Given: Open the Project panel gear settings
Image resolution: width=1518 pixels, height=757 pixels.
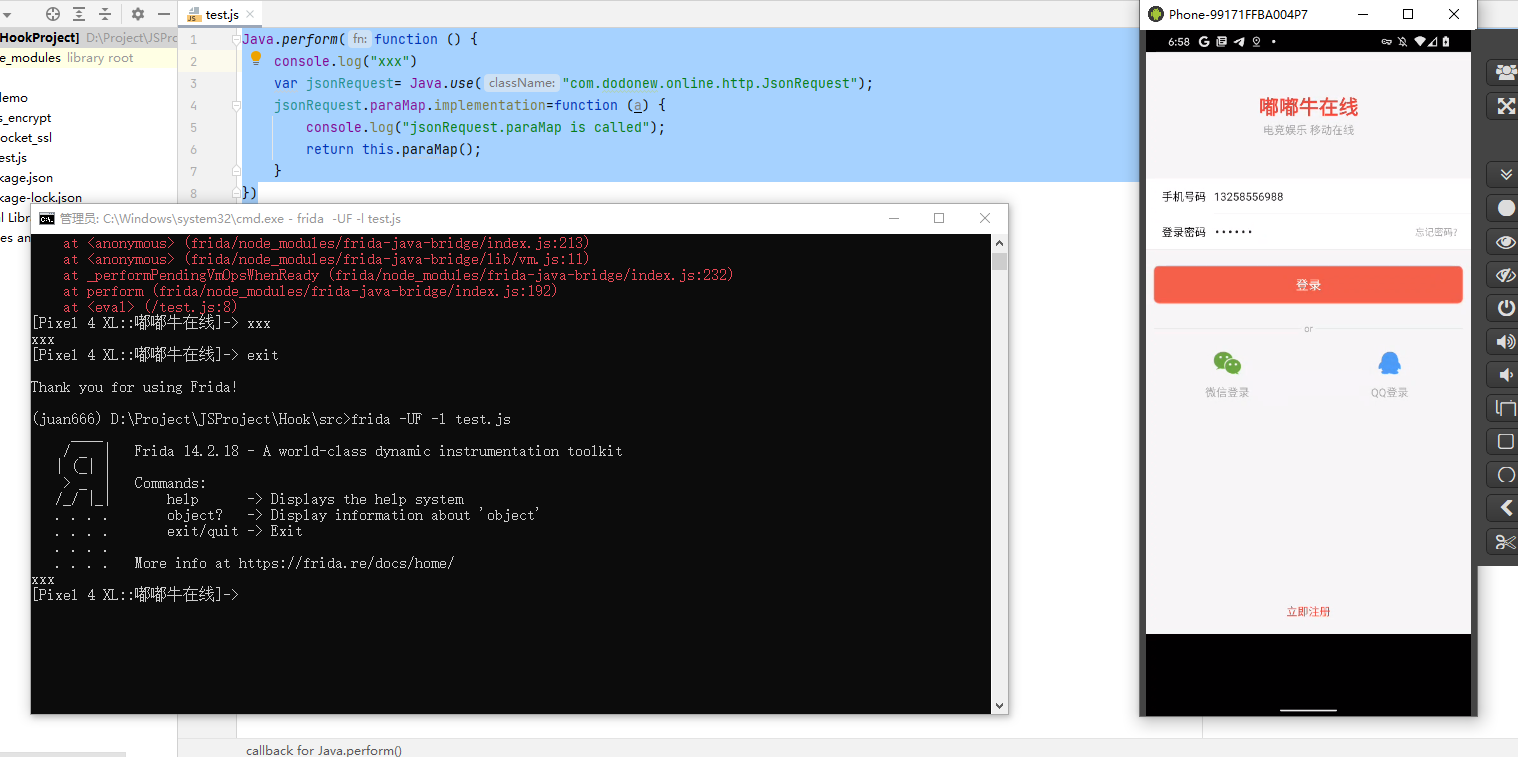Looking at the screenshot, I should (x=138, y=14).
